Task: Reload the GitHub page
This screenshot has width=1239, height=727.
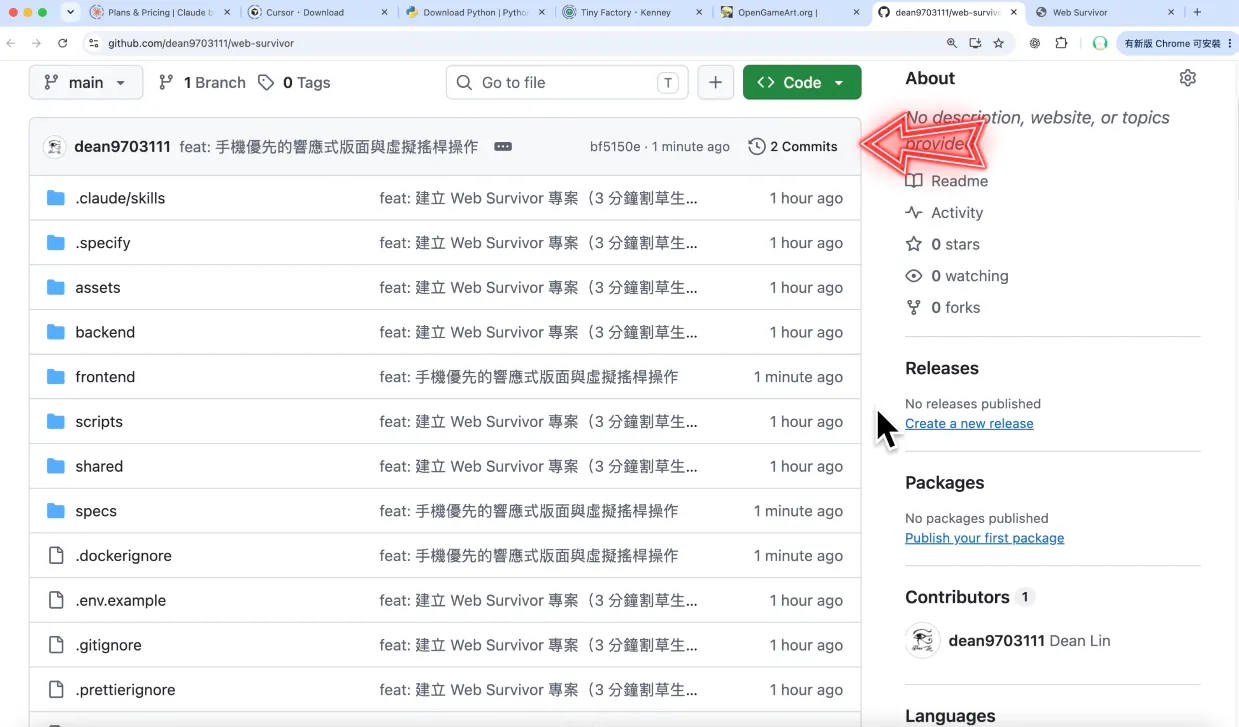Action: pos(63,44)
